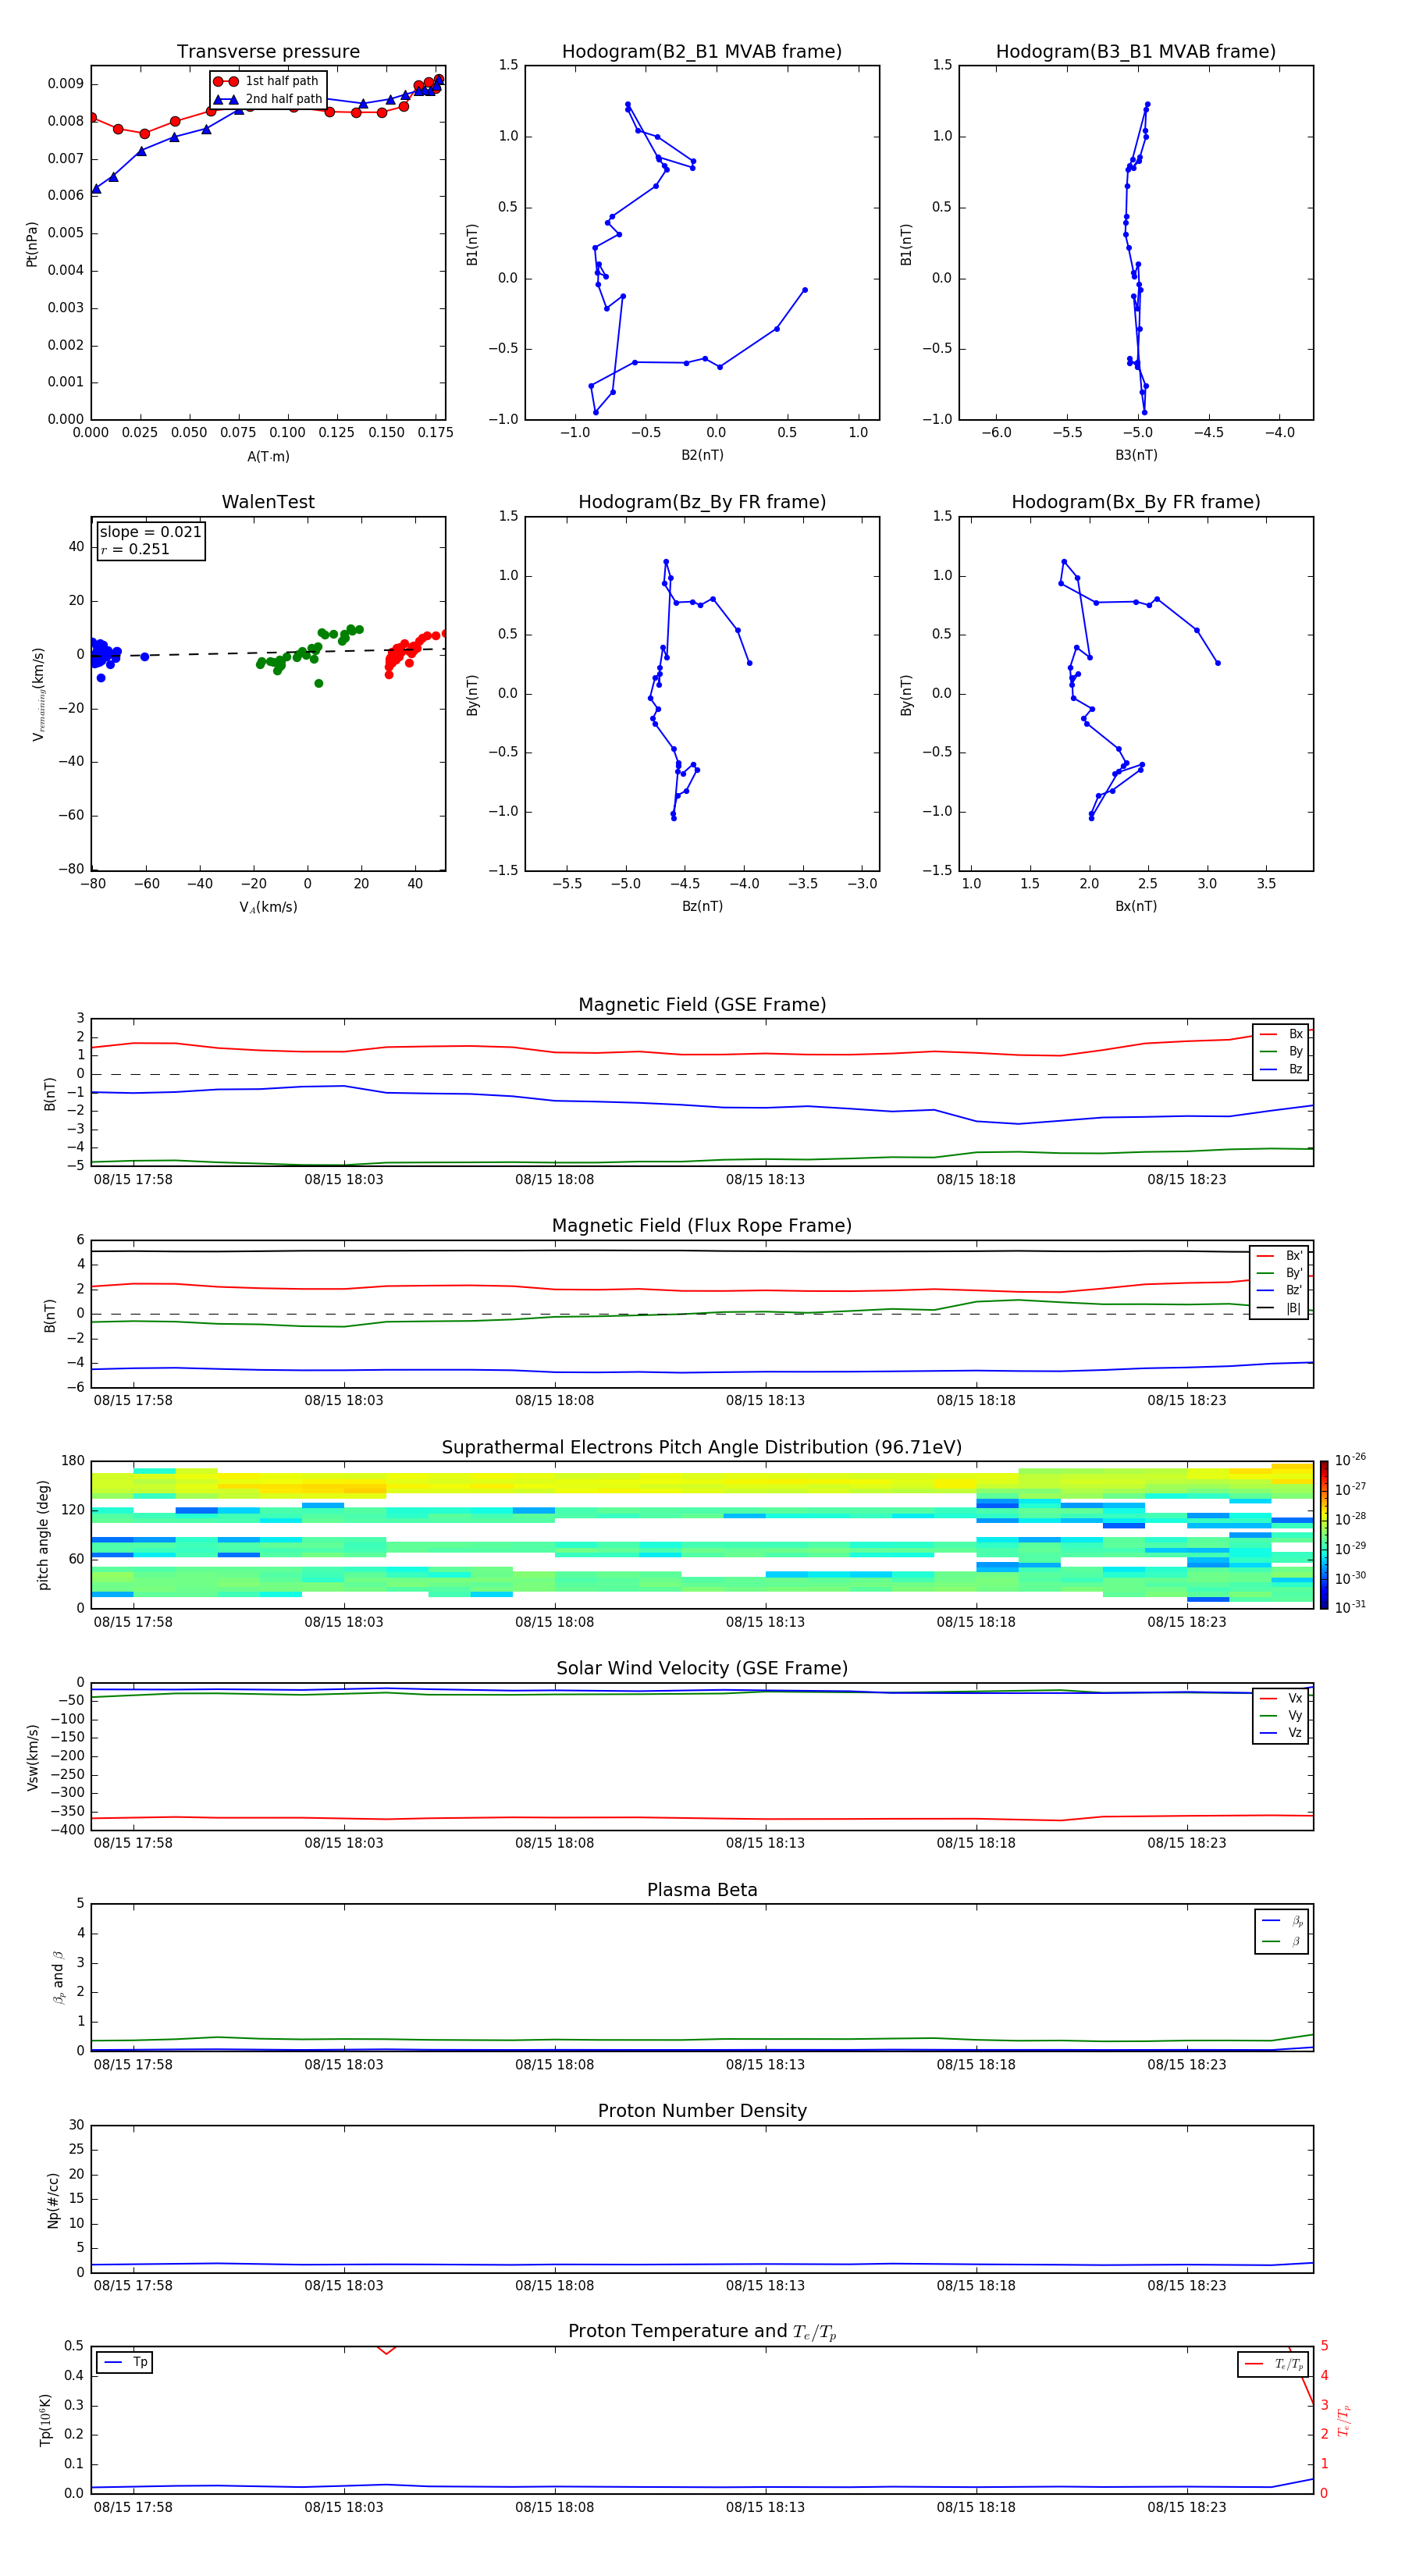Click the 'Bx(nT)' x-axis label
1405x2576 pixels.
[1136, 907]
